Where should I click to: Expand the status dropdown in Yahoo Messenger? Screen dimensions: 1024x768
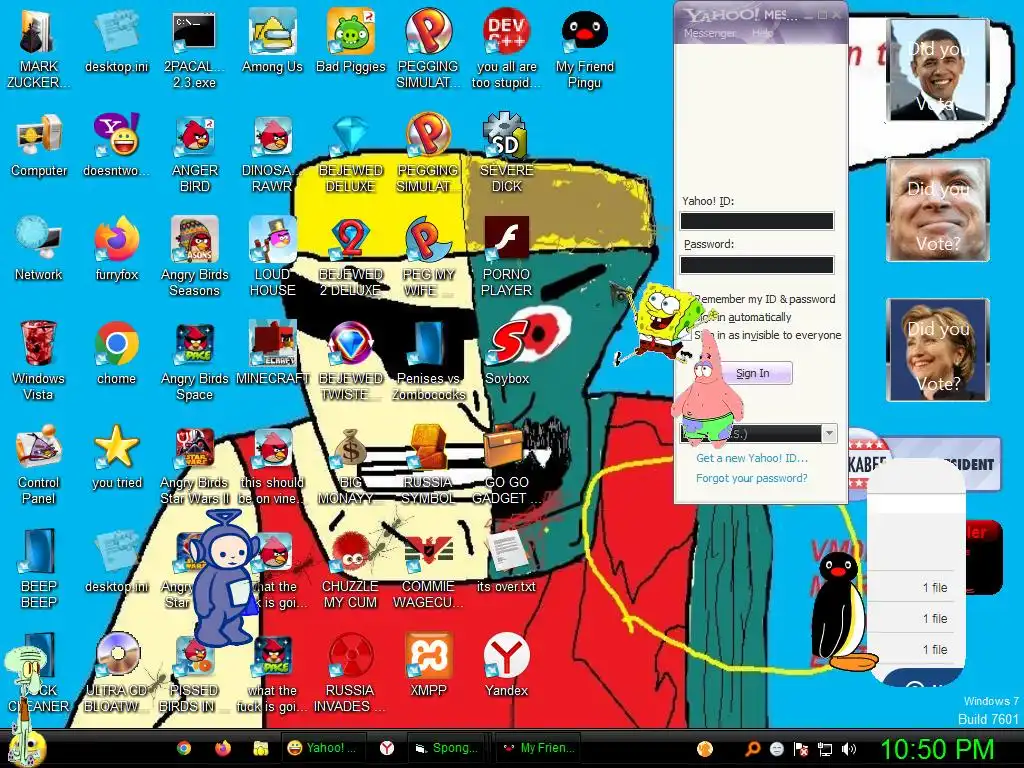pyautogui.click(x=829, y=434)
